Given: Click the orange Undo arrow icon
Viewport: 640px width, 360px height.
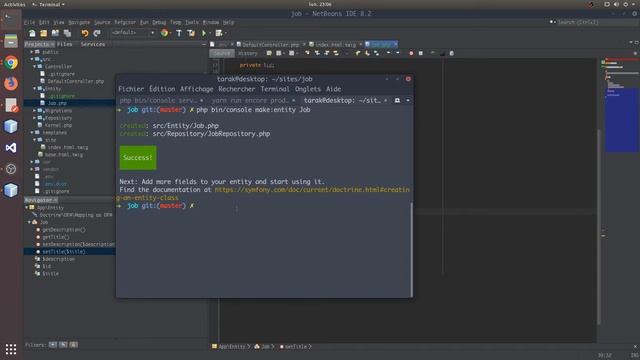Looking at the screenshot, I should coord(84,33).
